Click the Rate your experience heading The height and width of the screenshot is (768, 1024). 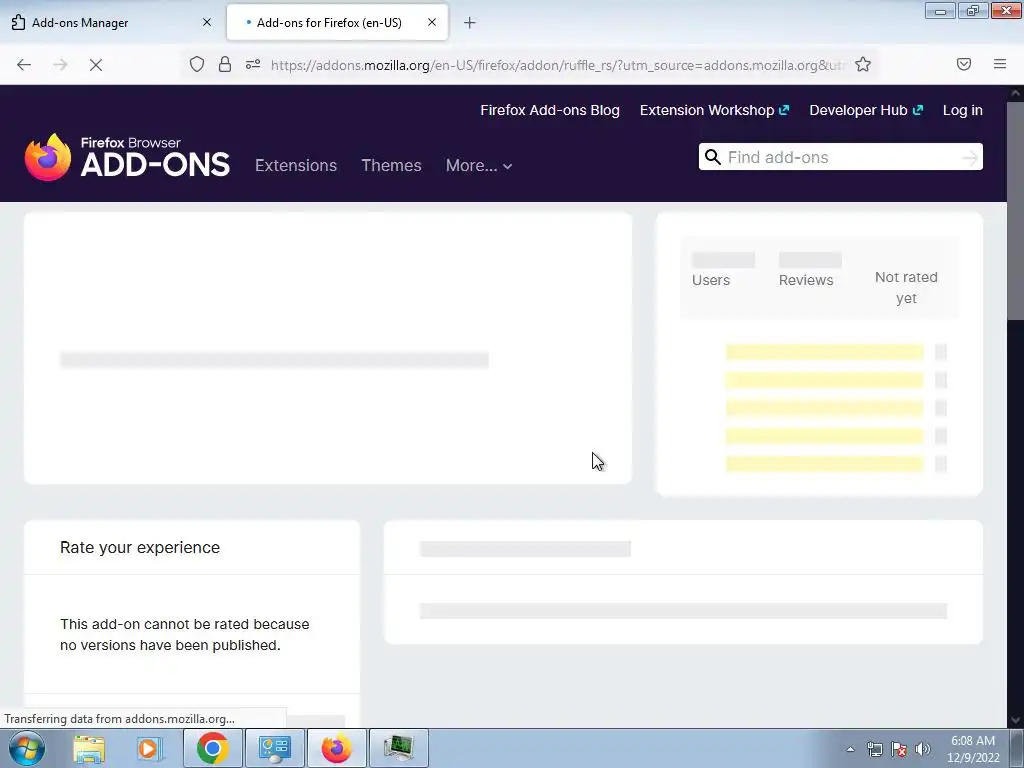coord(140,547)
